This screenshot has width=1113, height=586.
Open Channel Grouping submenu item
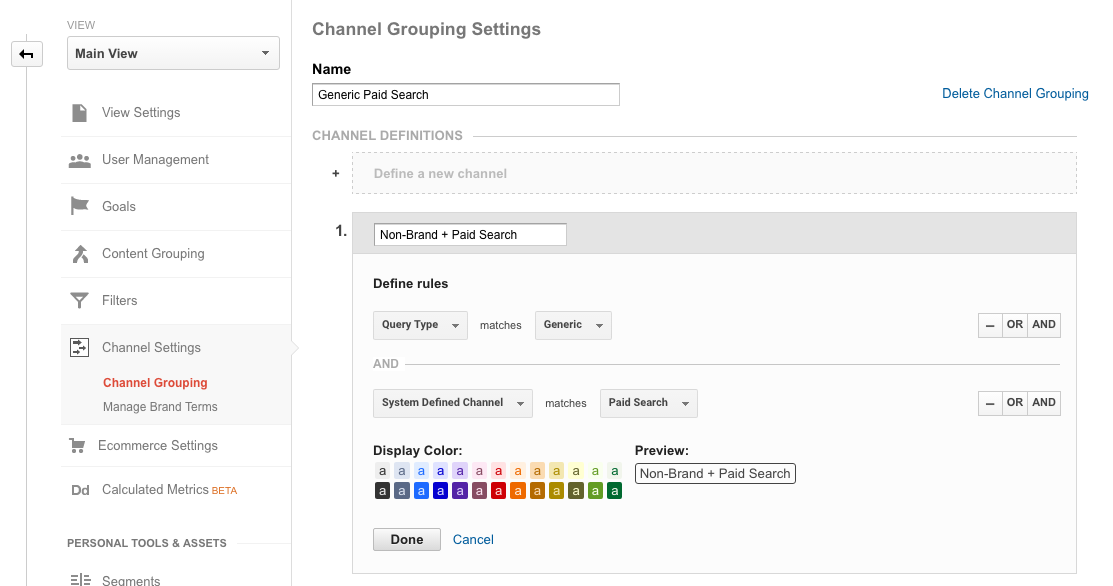[155, 383]
